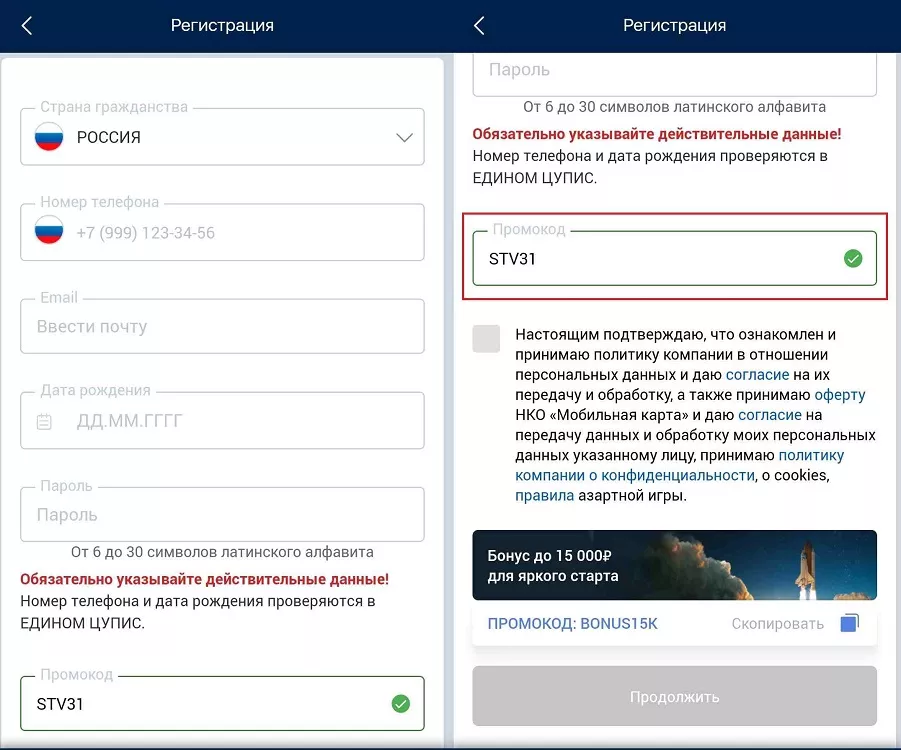Click the Email input field
Image resolution: width=901 pixels, height=750 pixels.
point(222,327)
